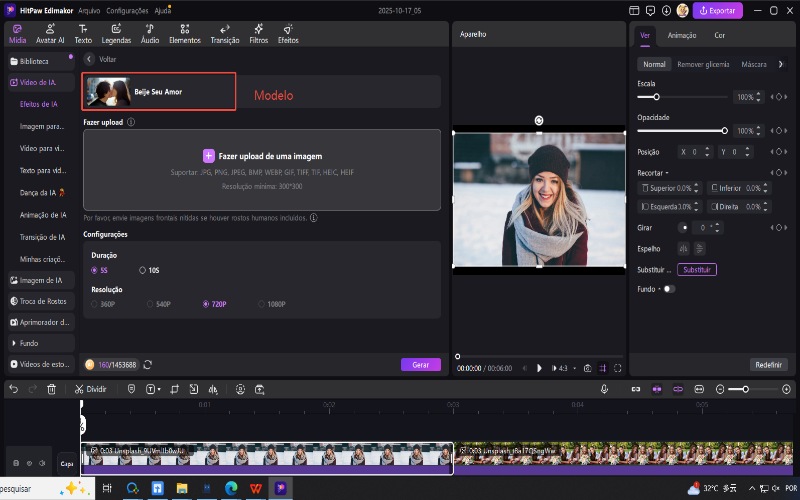Zoom out timeline with minus icon

pos(720,389)
